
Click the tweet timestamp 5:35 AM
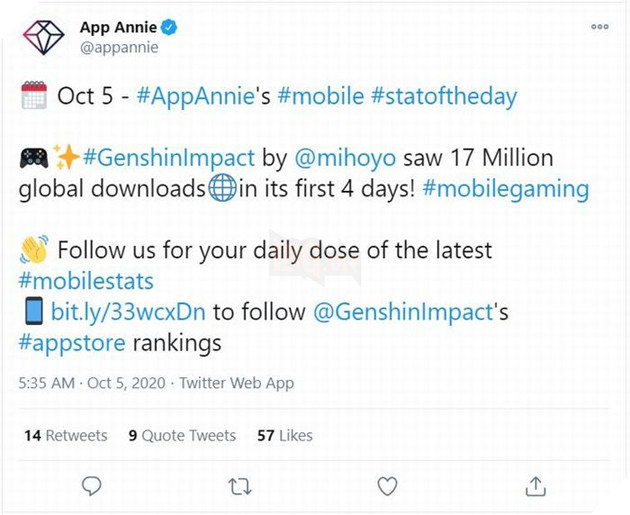coord(47,383)
